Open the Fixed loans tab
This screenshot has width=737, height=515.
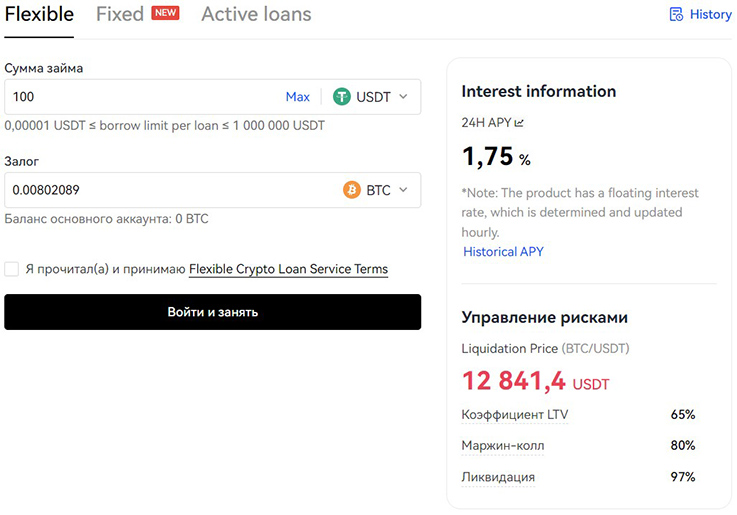[x=120, y=14]
